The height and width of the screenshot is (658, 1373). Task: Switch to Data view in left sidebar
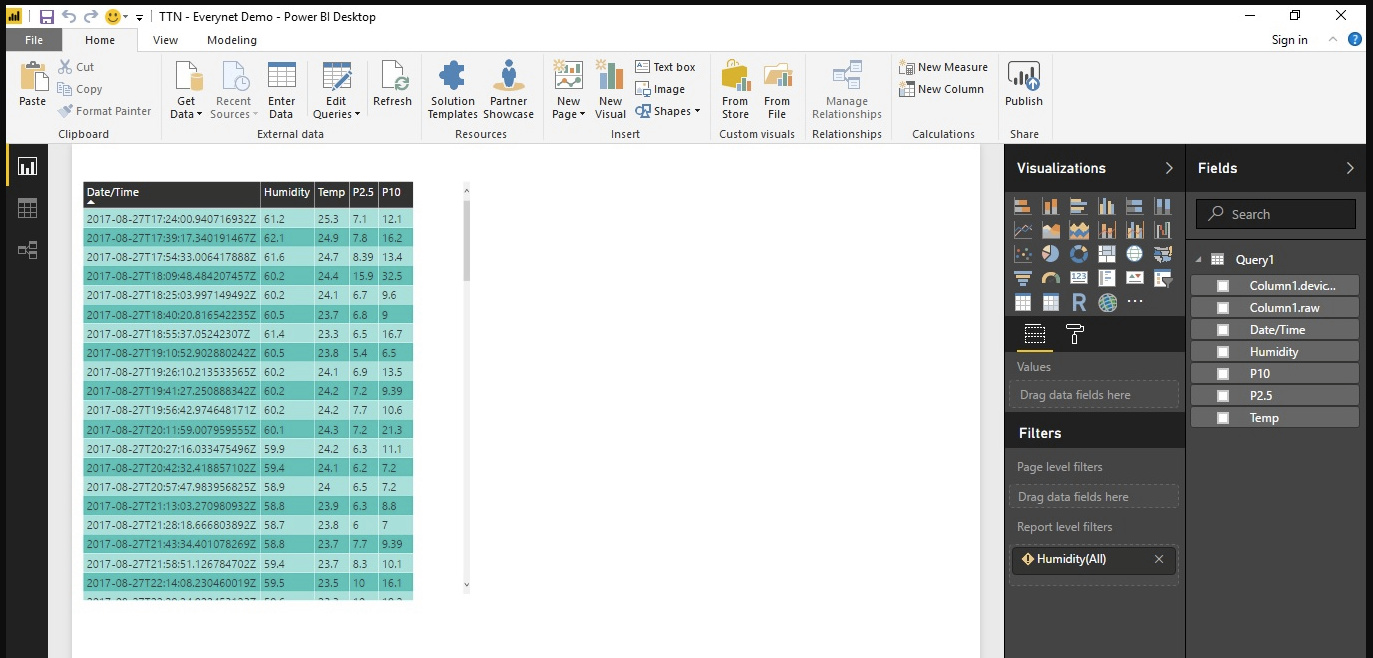27,208
